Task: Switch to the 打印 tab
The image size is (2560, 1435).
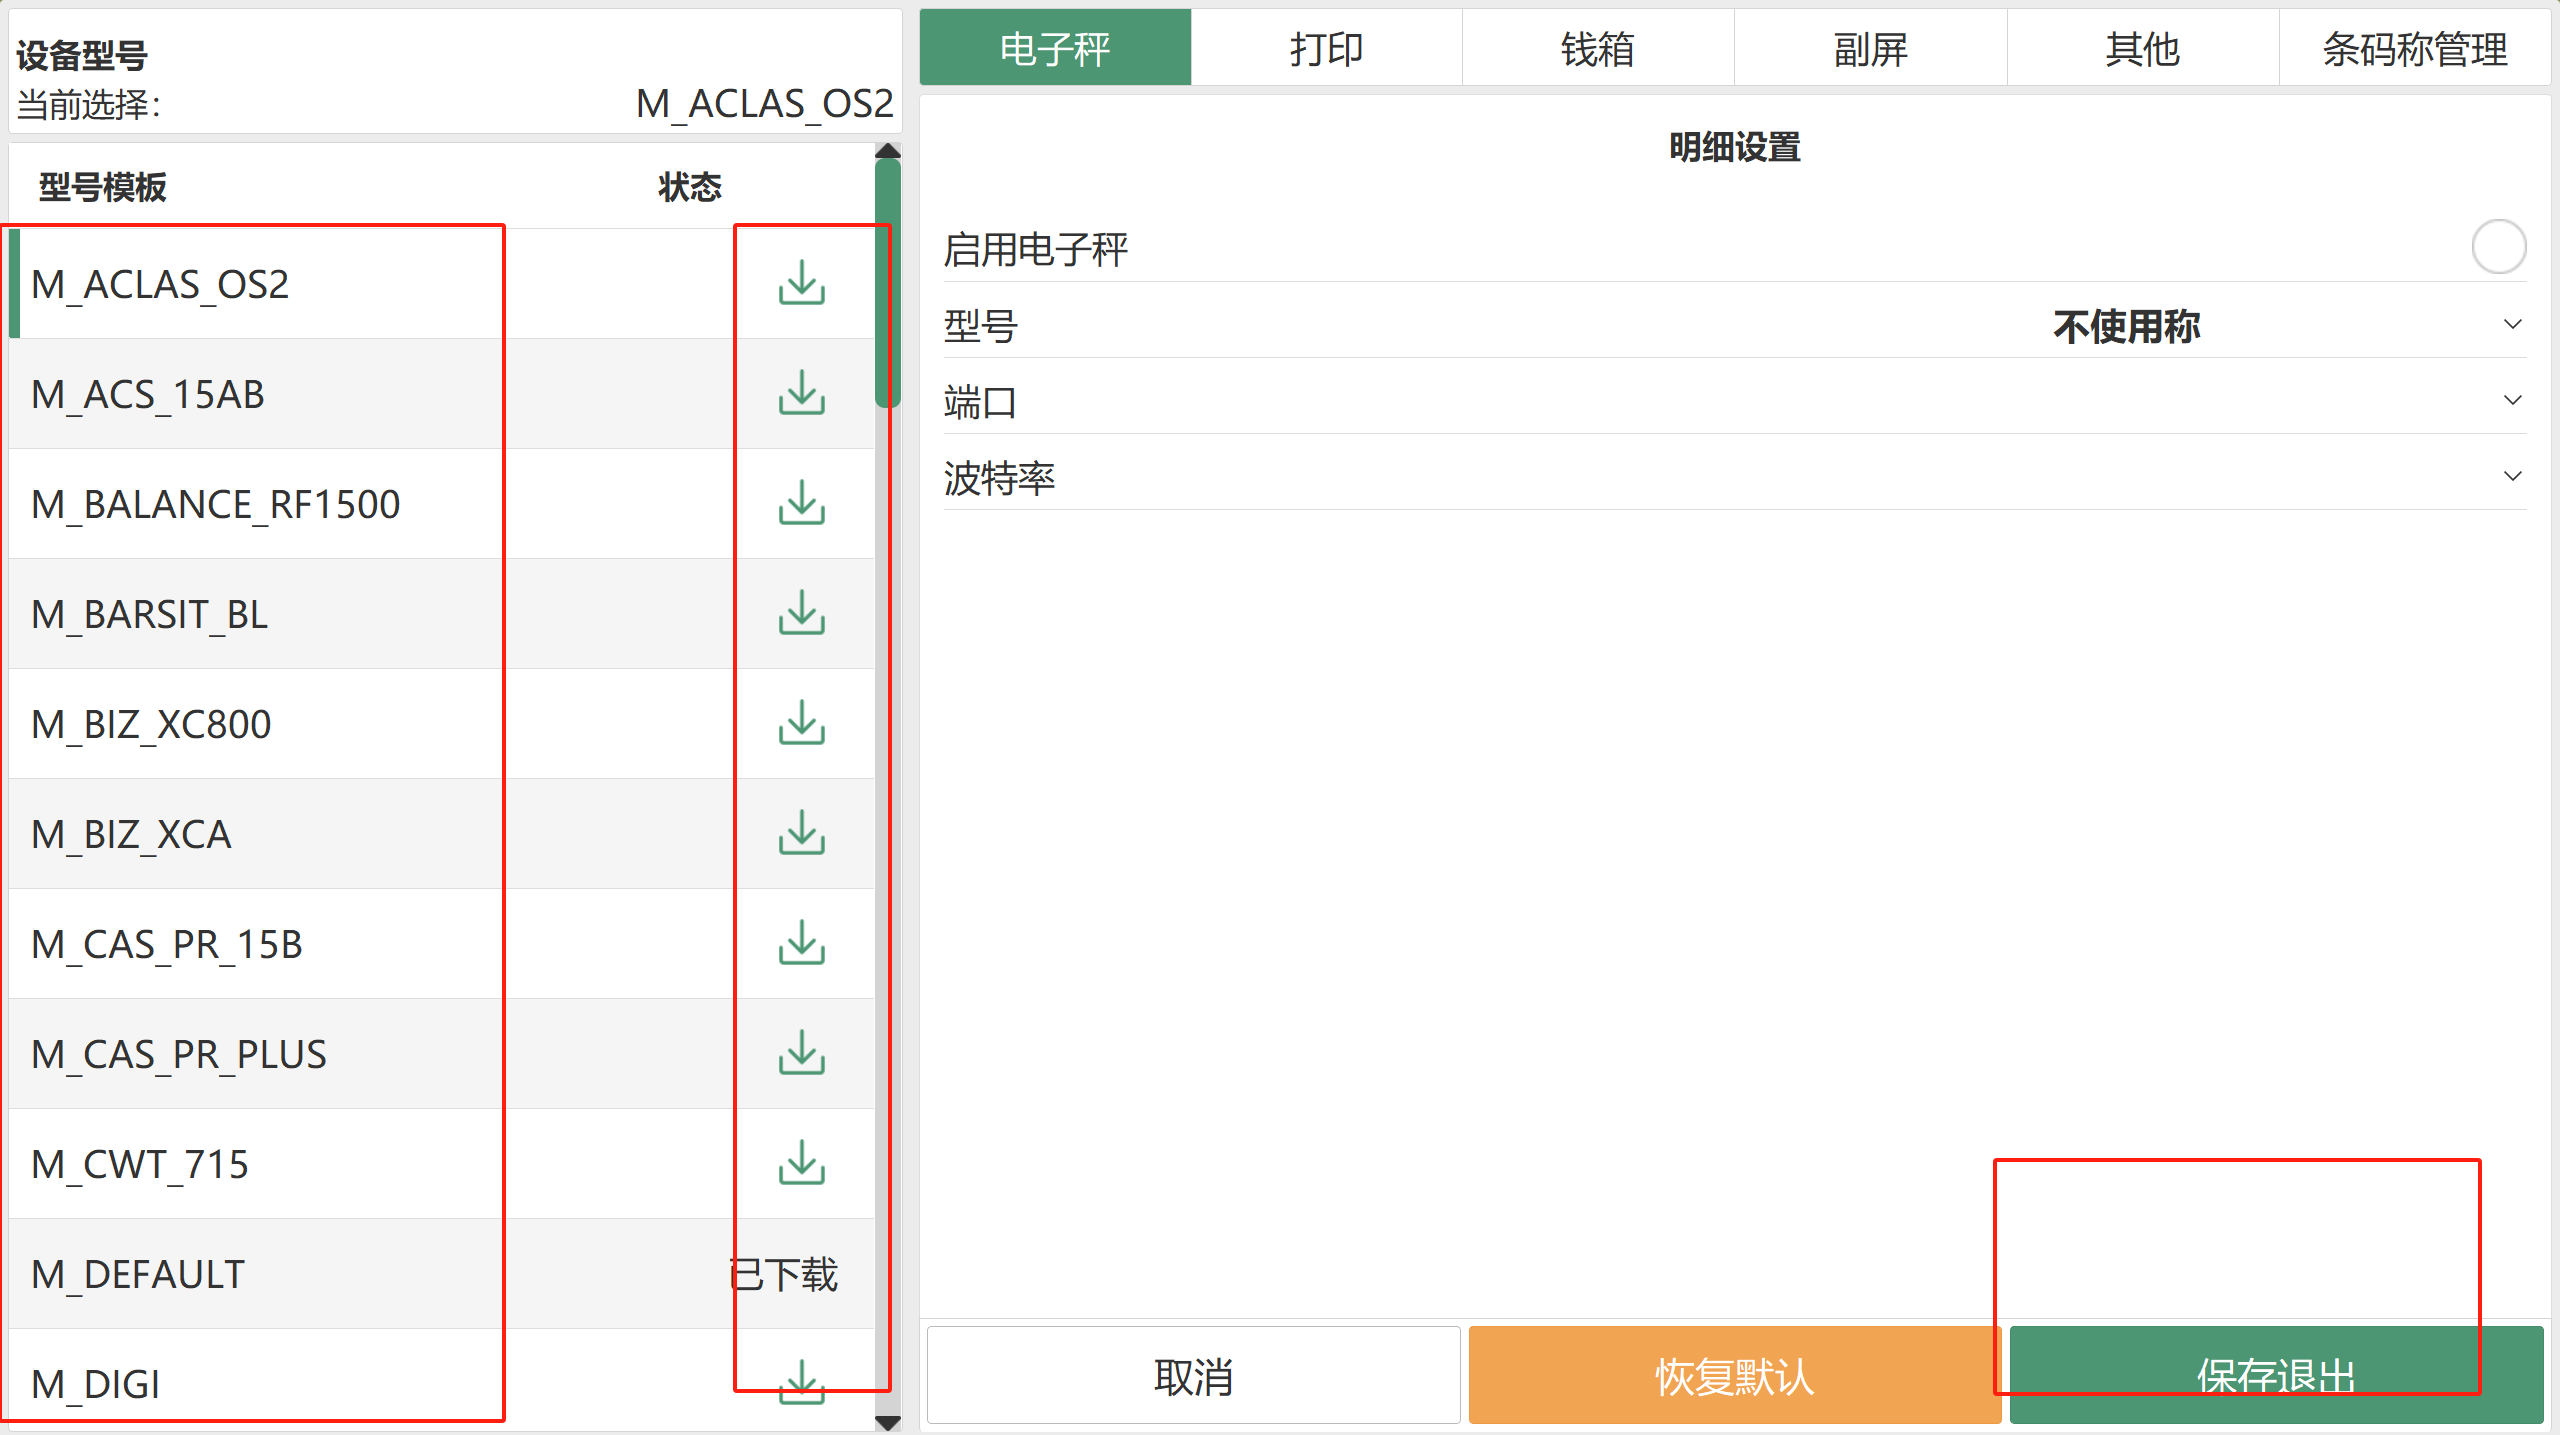Action: [x=1327, y=48]
